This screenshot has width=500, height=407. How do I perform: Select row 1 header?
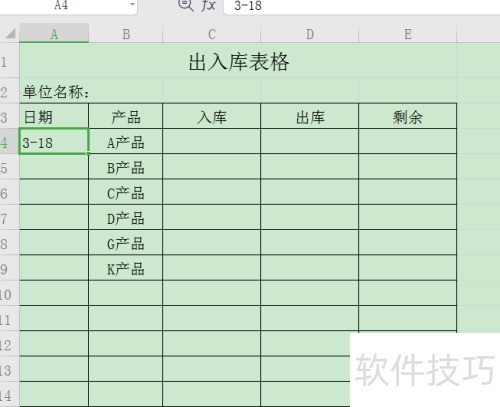click(9, 61)
